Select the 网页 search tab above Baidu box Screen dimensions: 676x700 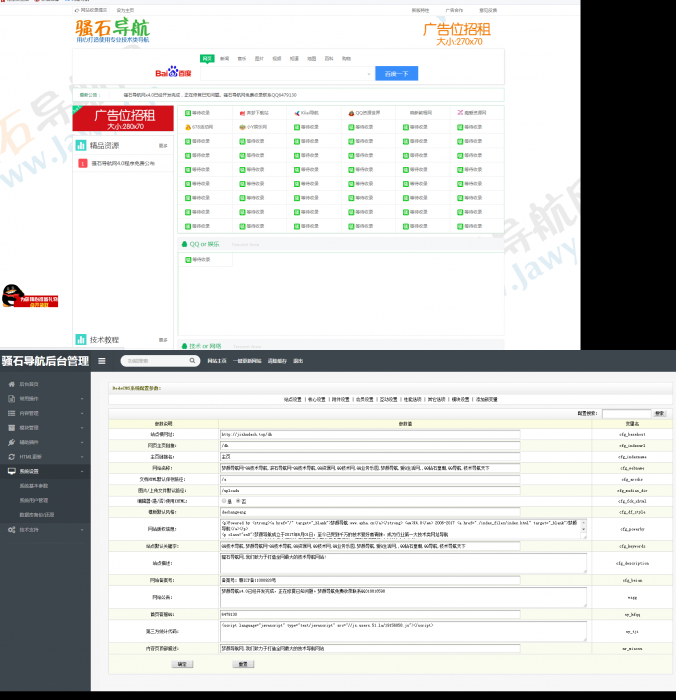click(x=207, y=59)
